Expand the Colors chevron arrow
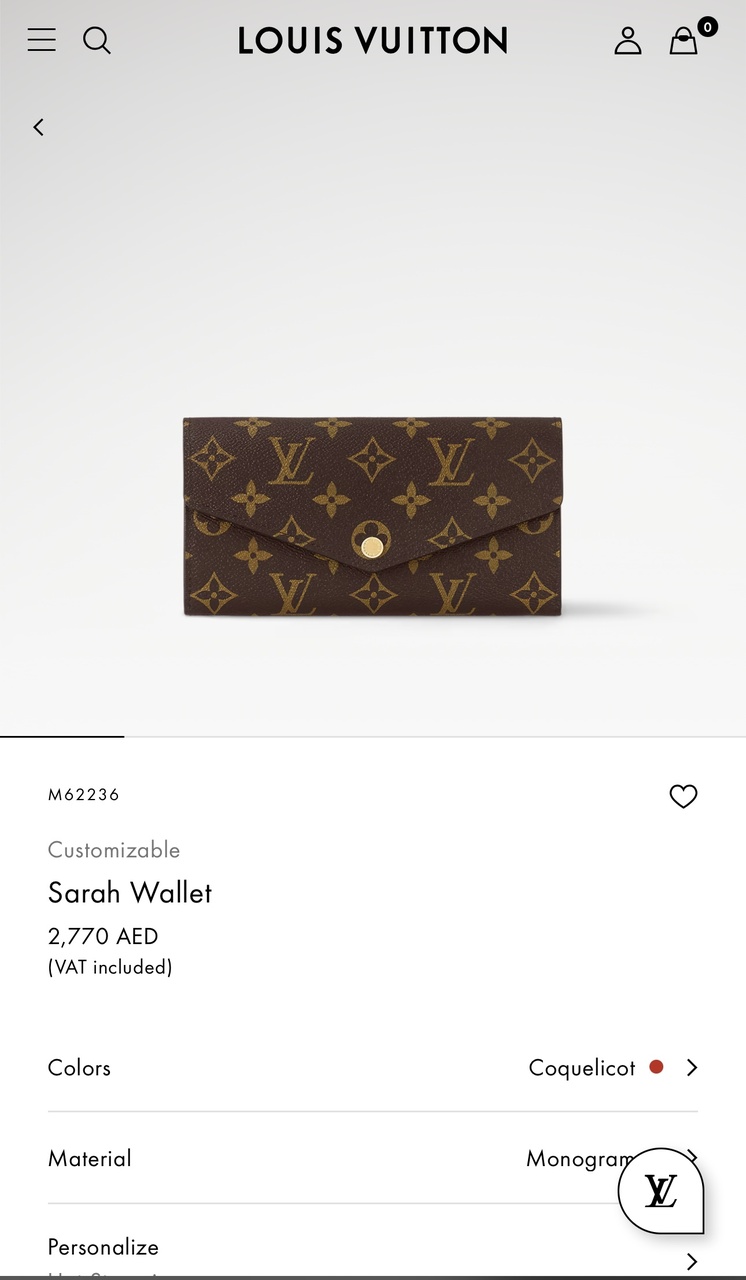 691,1067
